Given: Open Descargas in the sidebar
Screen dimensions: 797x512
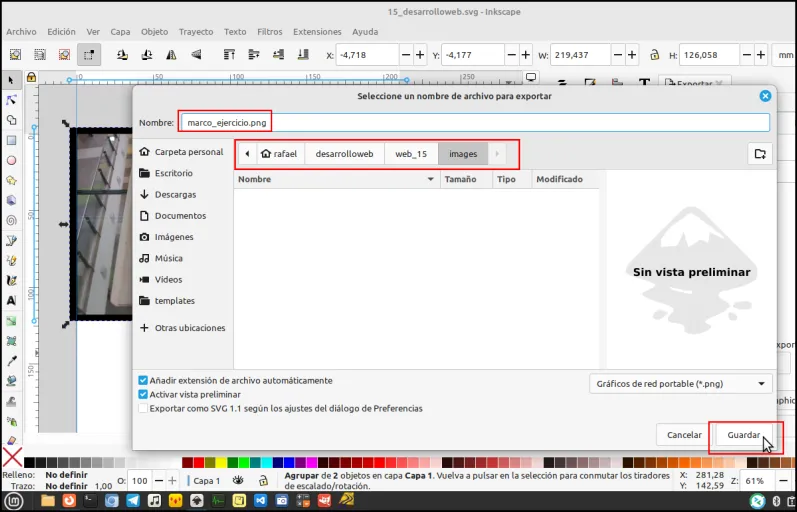Looking at the screenshot, I should point(175,194).
